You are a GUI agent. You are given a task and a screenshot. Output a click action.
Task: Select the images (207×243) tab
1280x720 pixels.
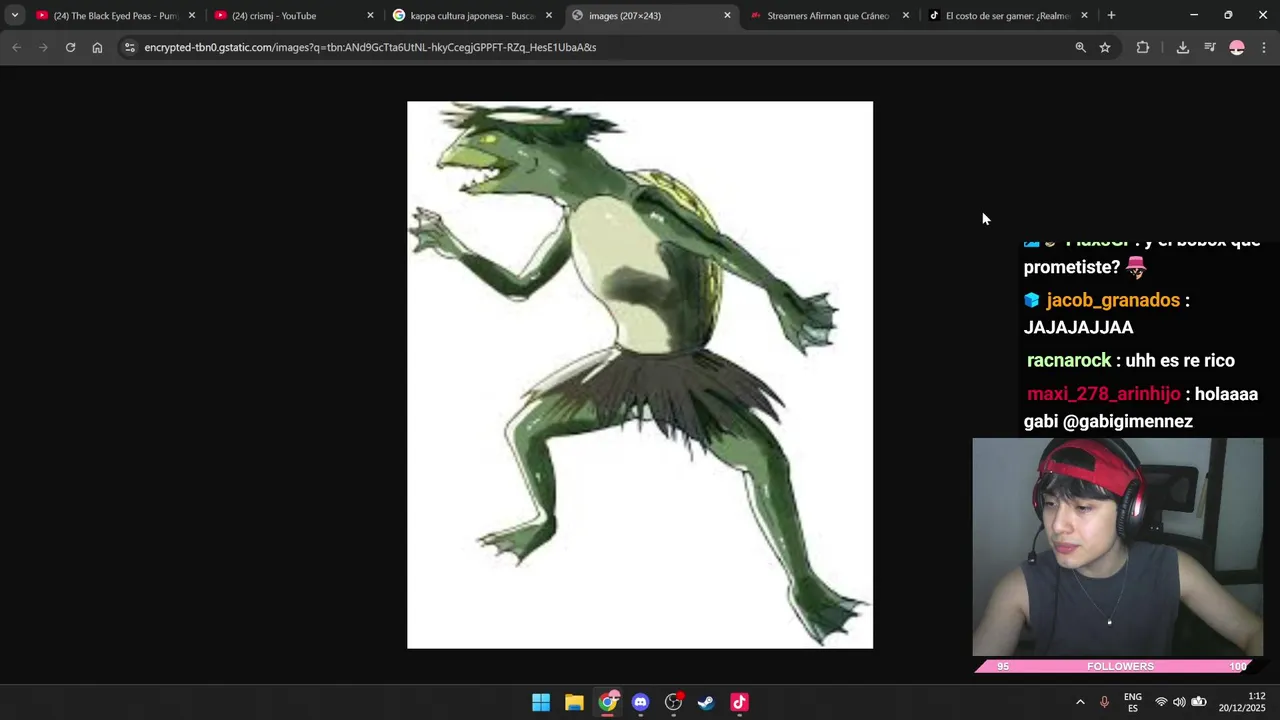click(x=651, y=15)
